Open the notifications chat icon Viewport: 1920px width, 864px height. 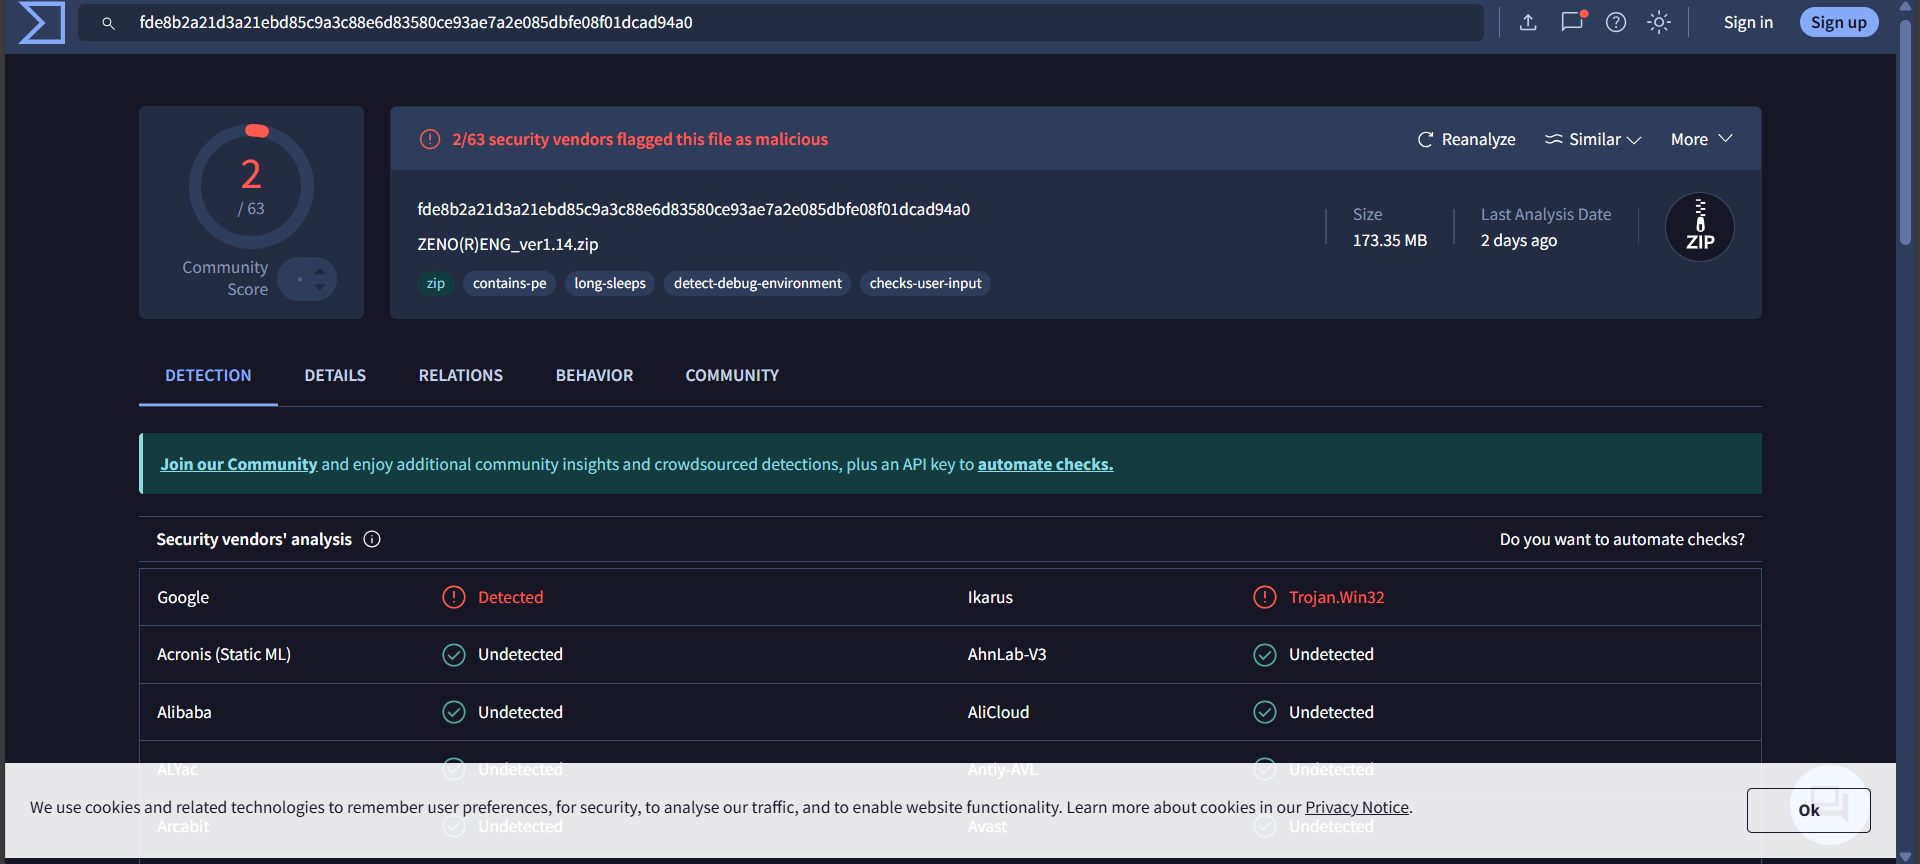click(x=1573, y=21)
